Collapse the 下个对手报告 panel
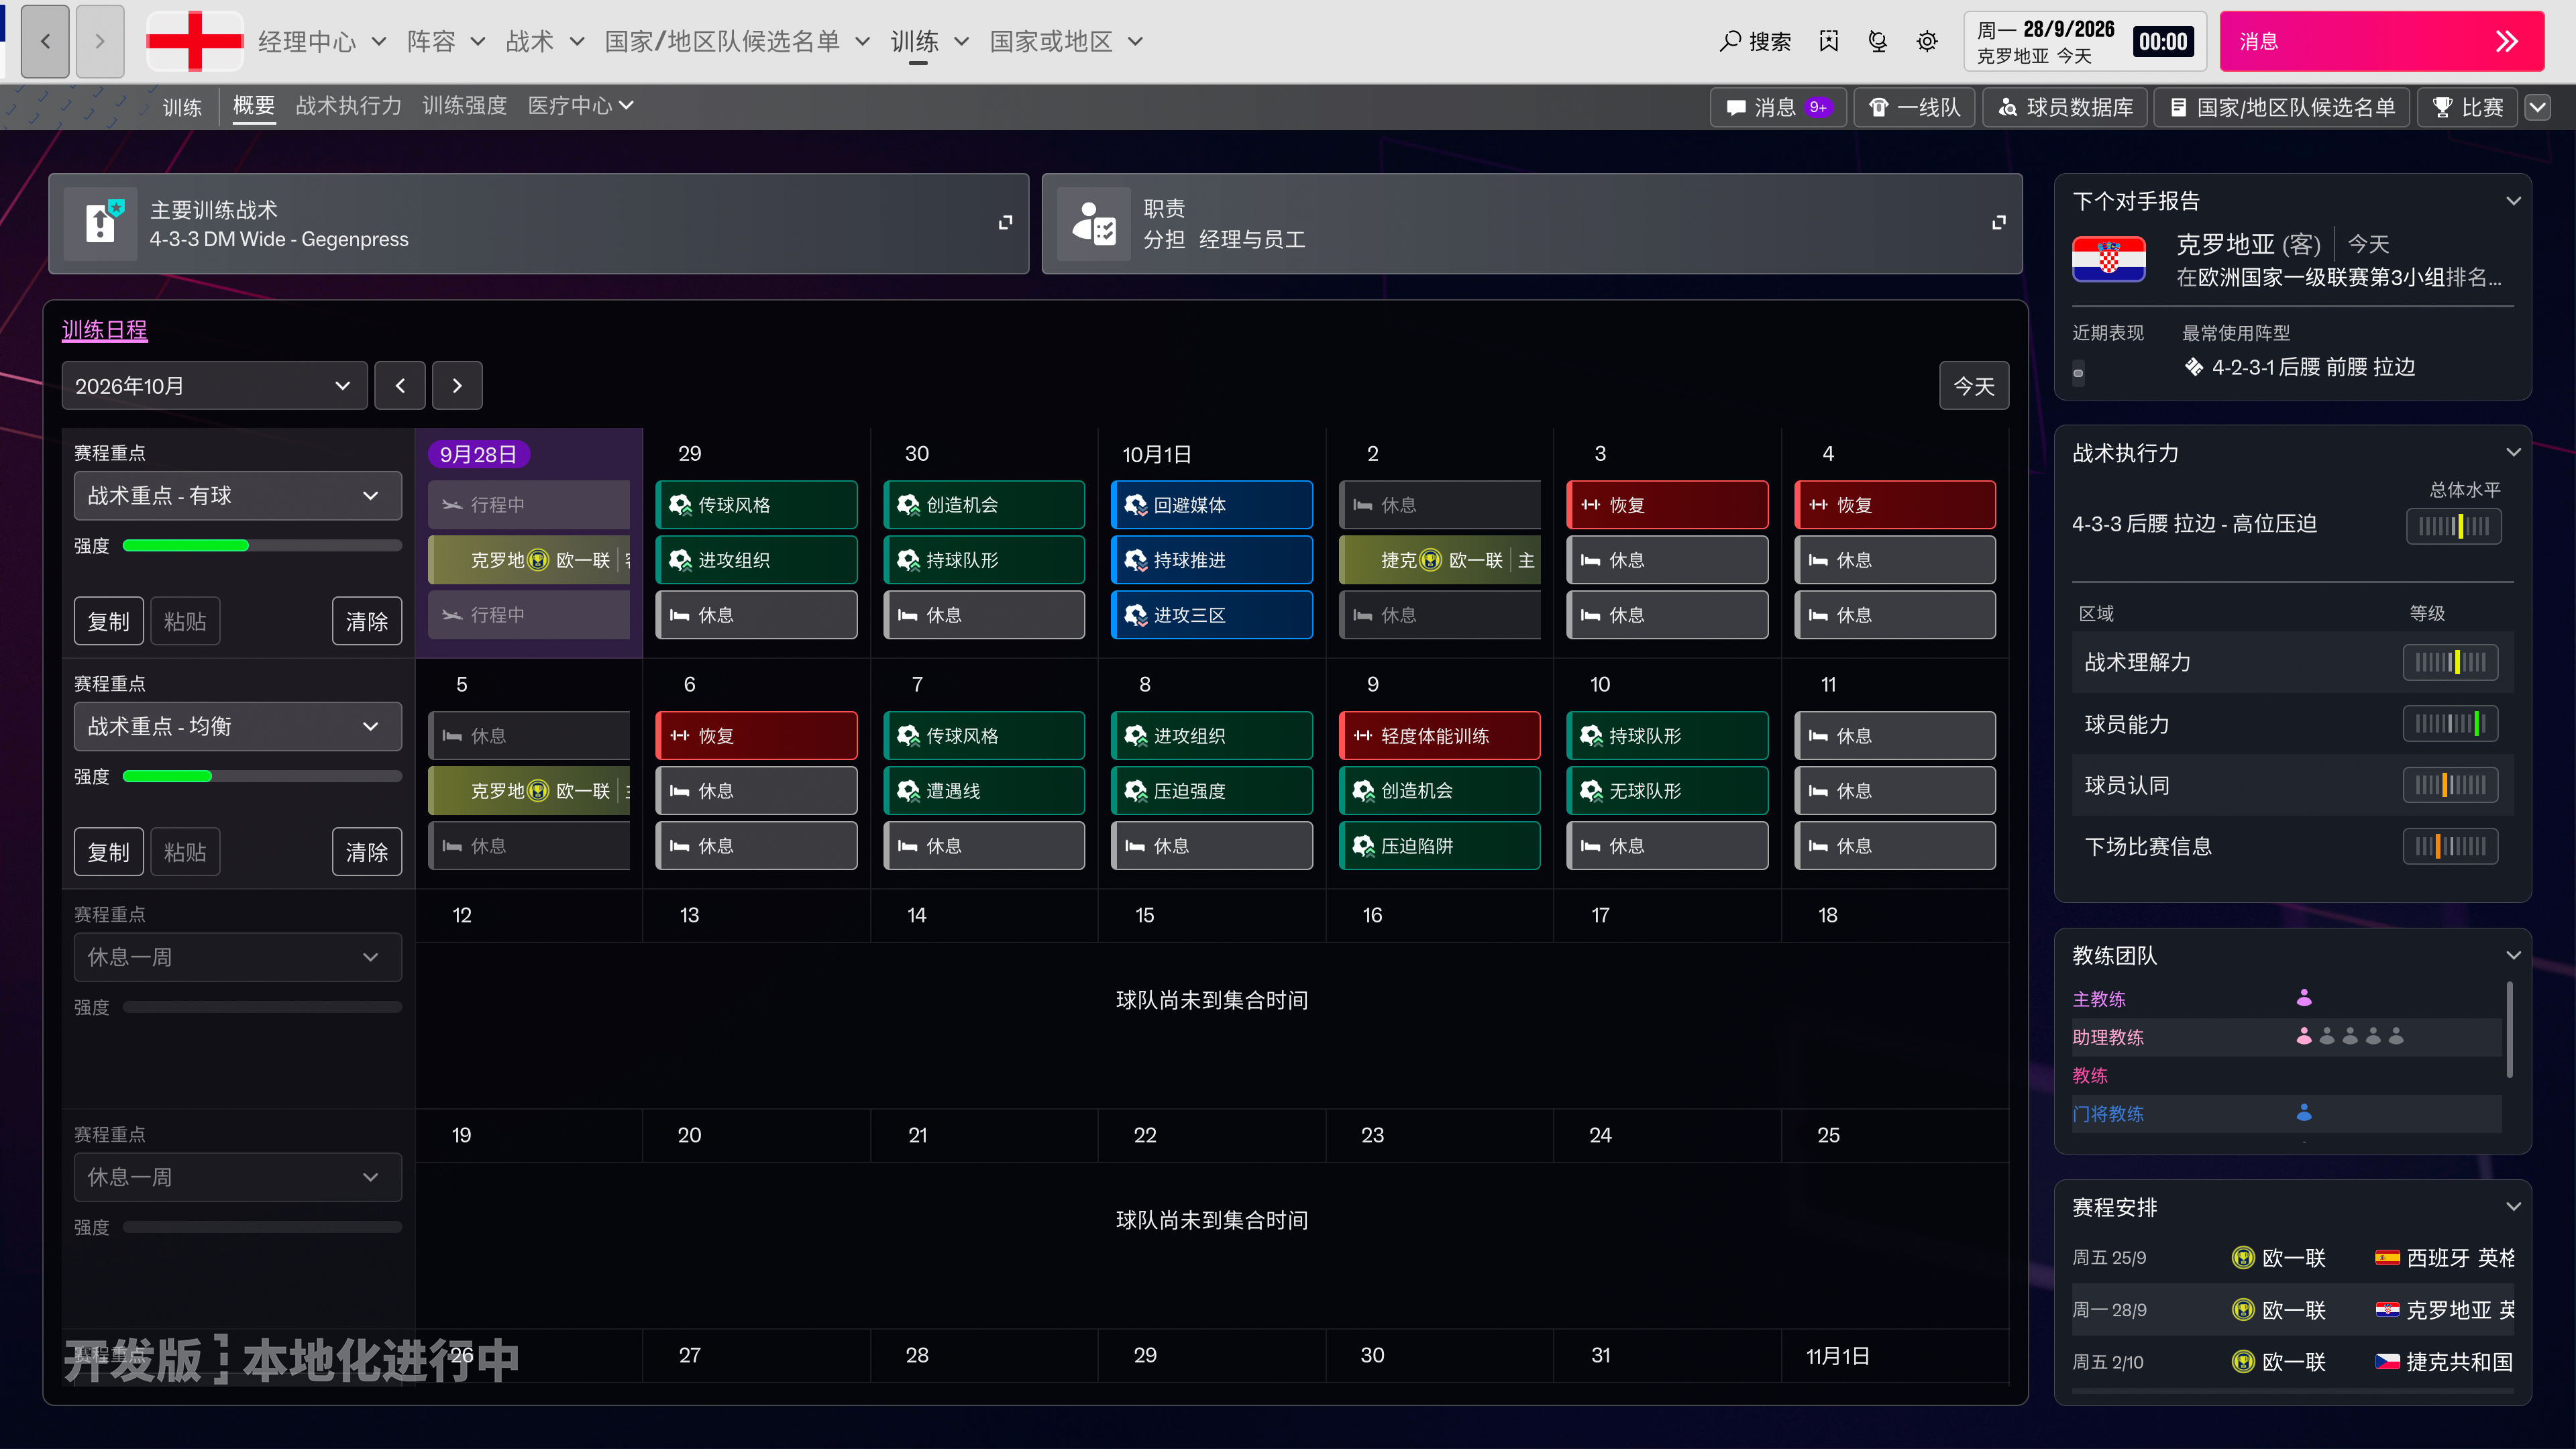2576x1449 pixels. [2513, 201]
